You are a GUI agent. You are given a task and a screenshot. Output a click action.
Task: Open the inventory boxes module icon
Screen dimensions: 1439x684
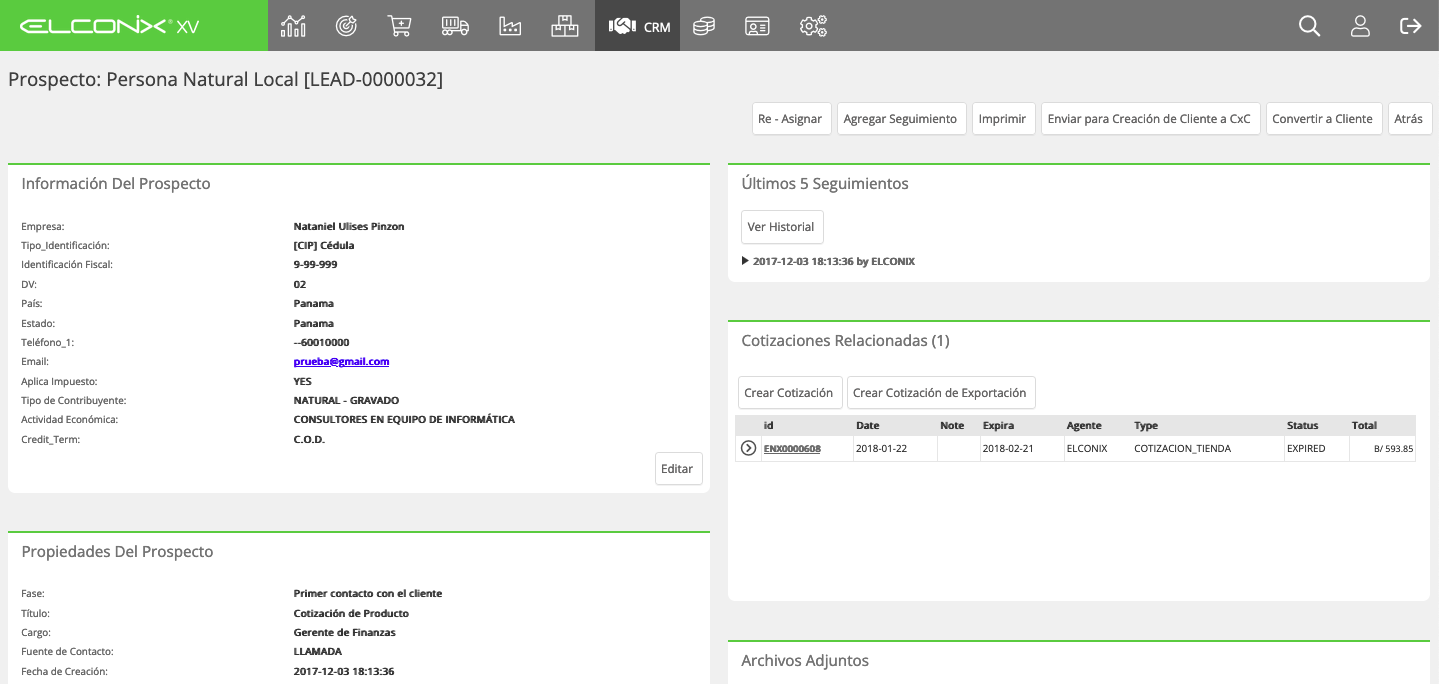click(x=565, y=26)
